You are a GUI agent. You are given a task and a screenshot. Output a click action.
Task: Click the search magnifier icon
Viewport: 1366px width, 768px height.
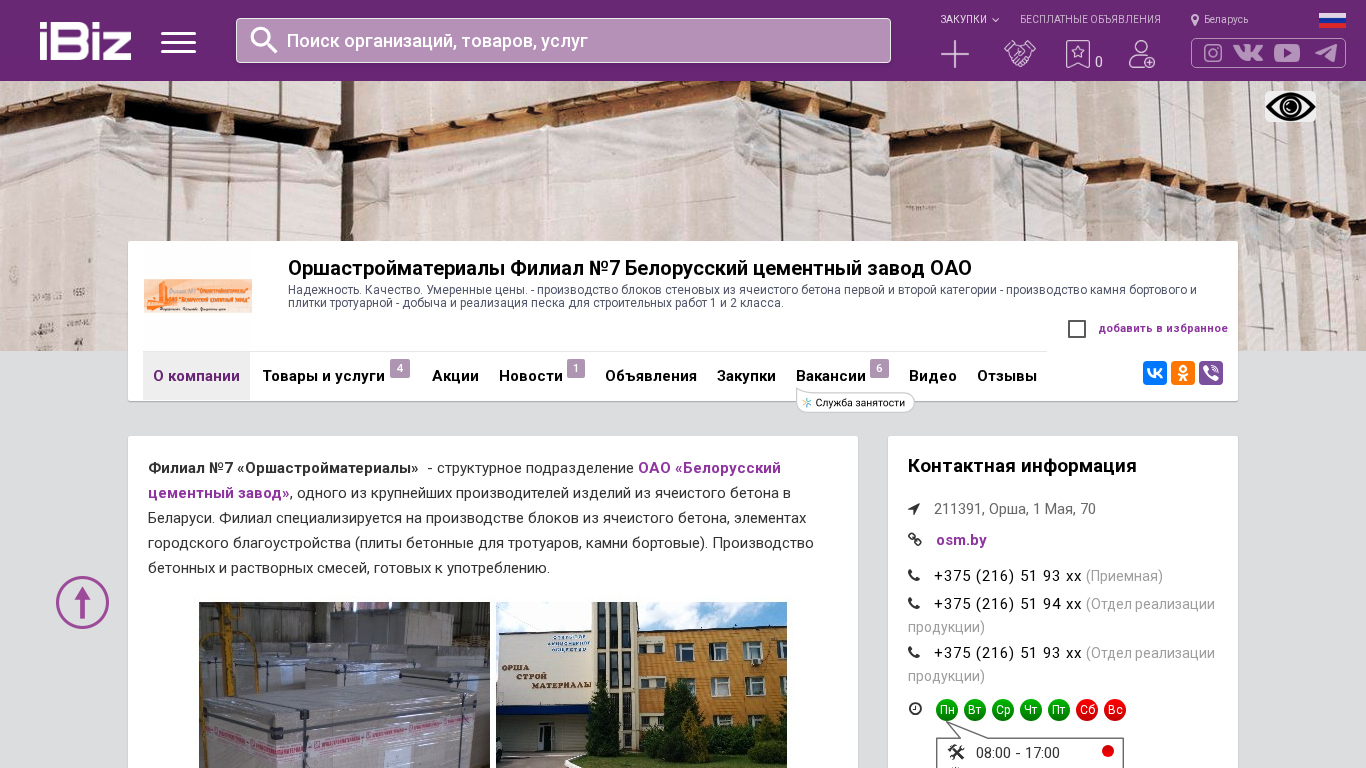point(264,40)
